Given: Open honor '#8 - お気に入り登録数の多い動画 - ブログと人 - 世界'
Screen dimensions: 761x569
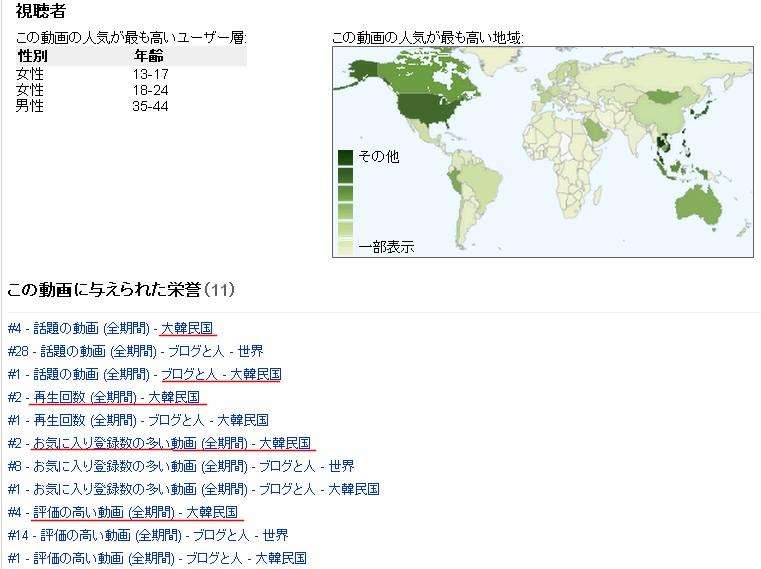Looking at the screenshot, I should coord(181,466).
